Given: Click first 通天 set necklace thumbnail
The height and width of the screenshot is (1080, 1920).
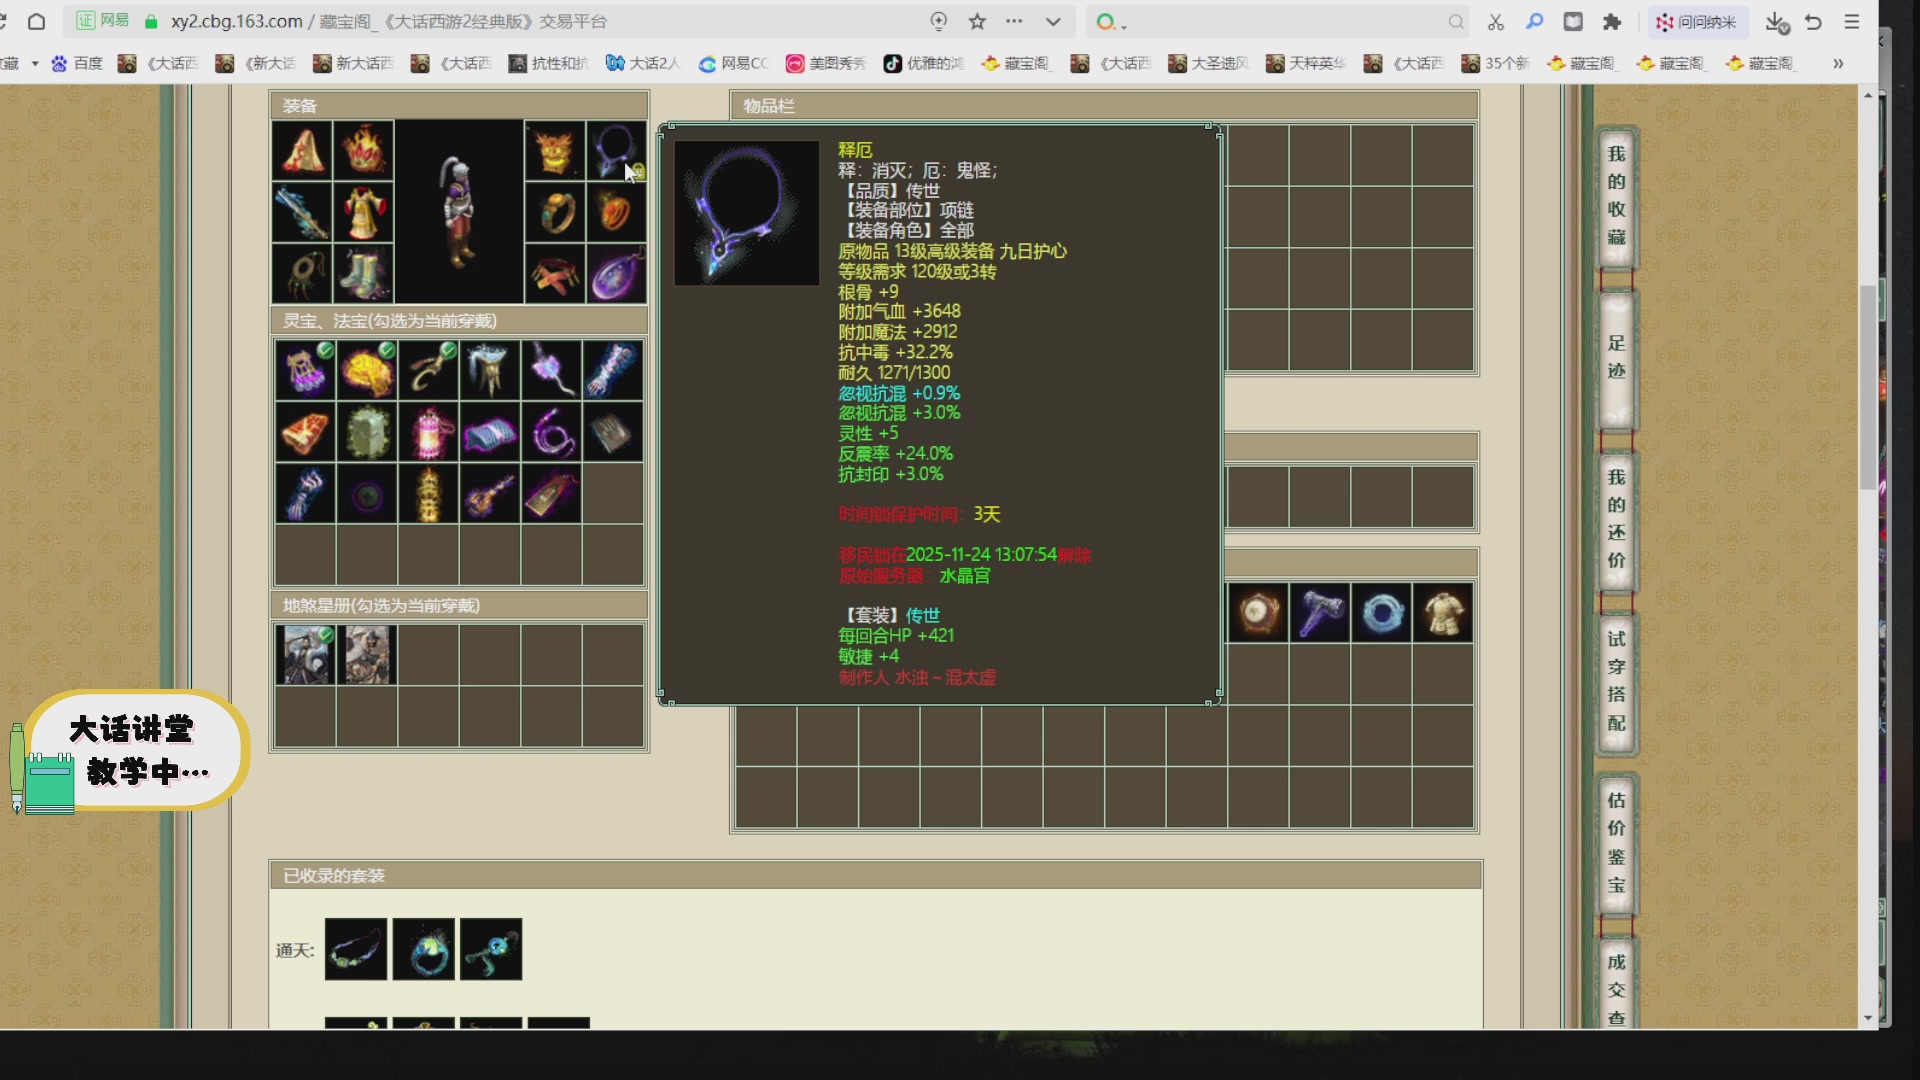Looking at the screenshot, I should [356, 949].
